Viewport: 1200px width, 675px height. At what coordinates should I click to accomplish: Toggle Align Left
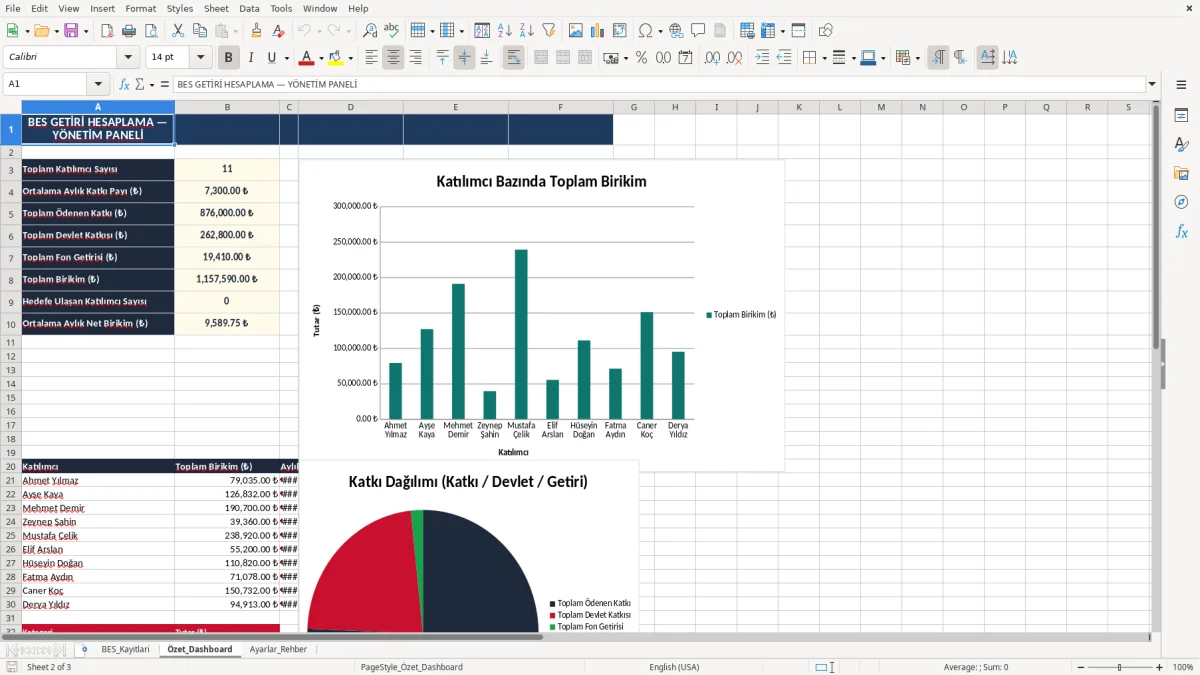pos(372,58)
